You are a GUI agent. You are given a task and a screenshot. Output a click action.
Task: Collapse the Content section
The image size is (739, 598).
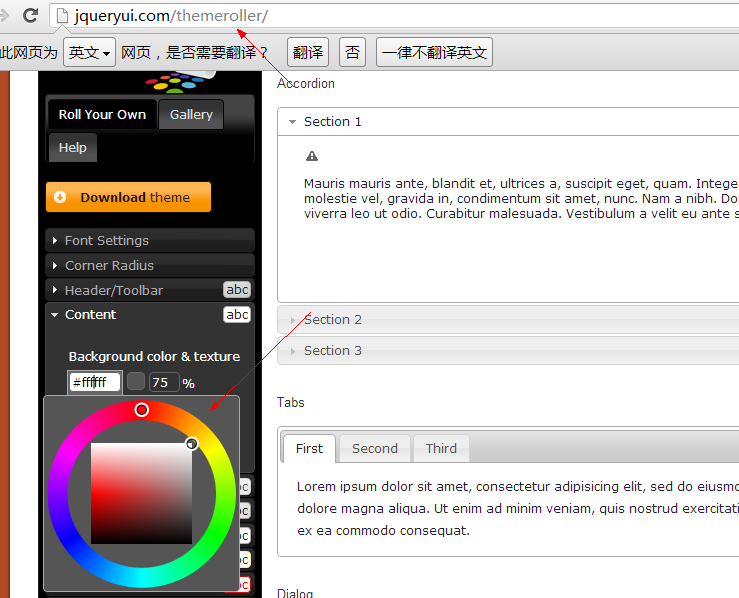150,314
